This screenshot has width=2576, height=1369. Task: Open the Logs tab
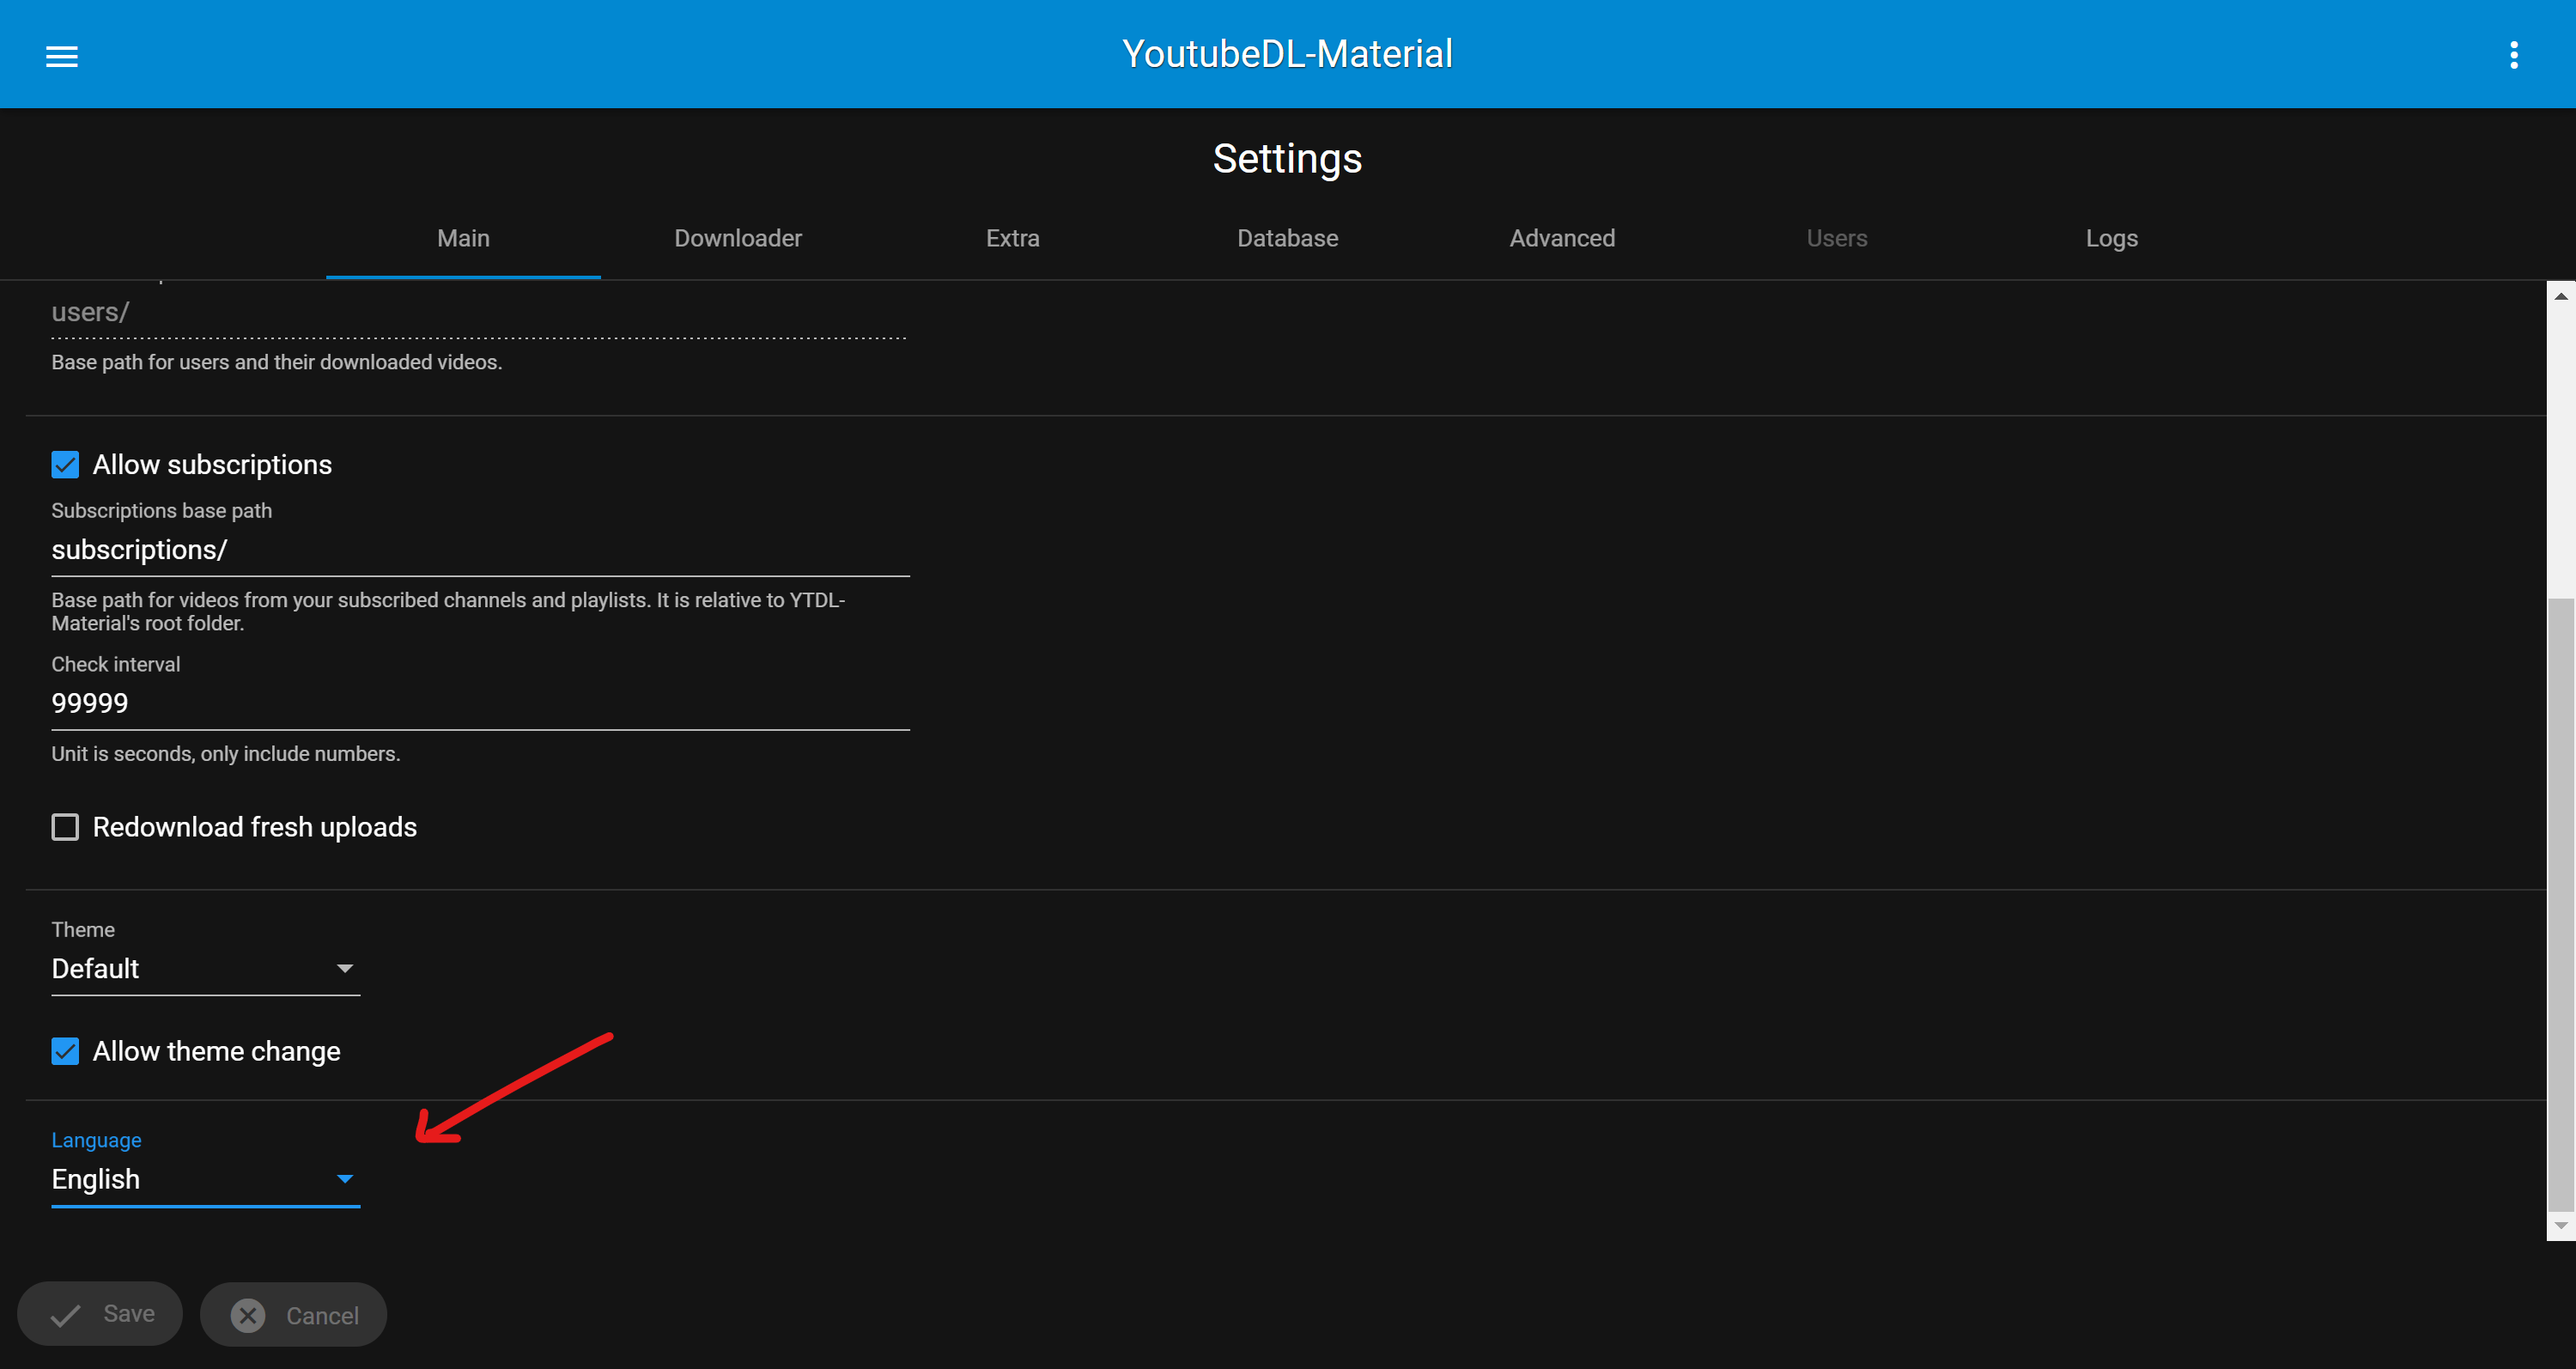click(x=2111, y=238)
